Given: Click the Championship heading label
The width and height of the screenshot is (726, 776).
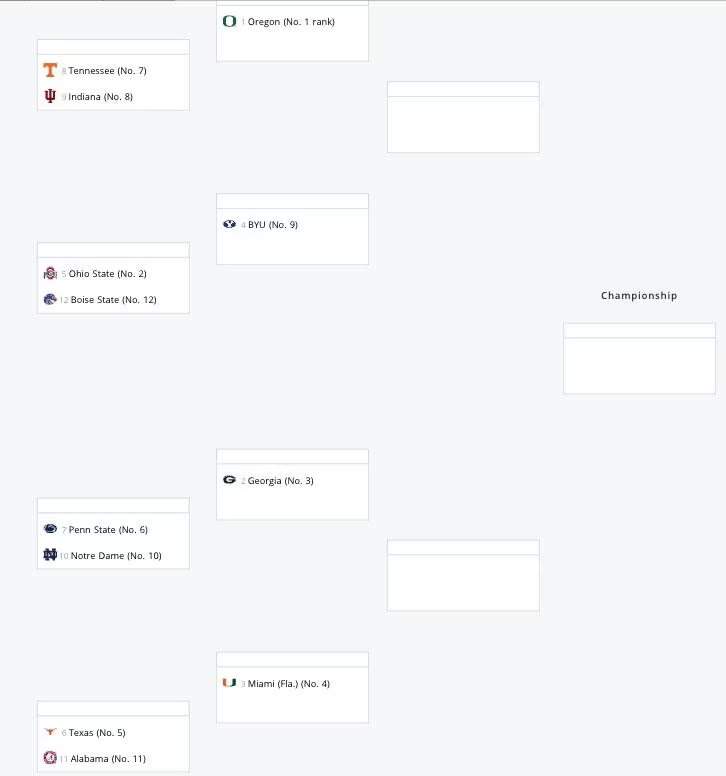Looking at the screenshot, I should point(639,295).
